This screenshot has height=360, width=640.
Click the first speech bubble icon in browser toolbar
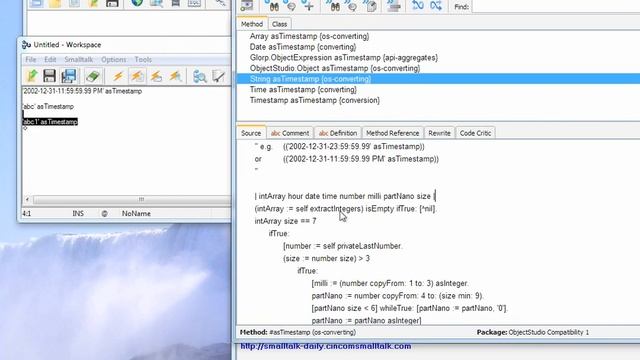tap(291, 6)
